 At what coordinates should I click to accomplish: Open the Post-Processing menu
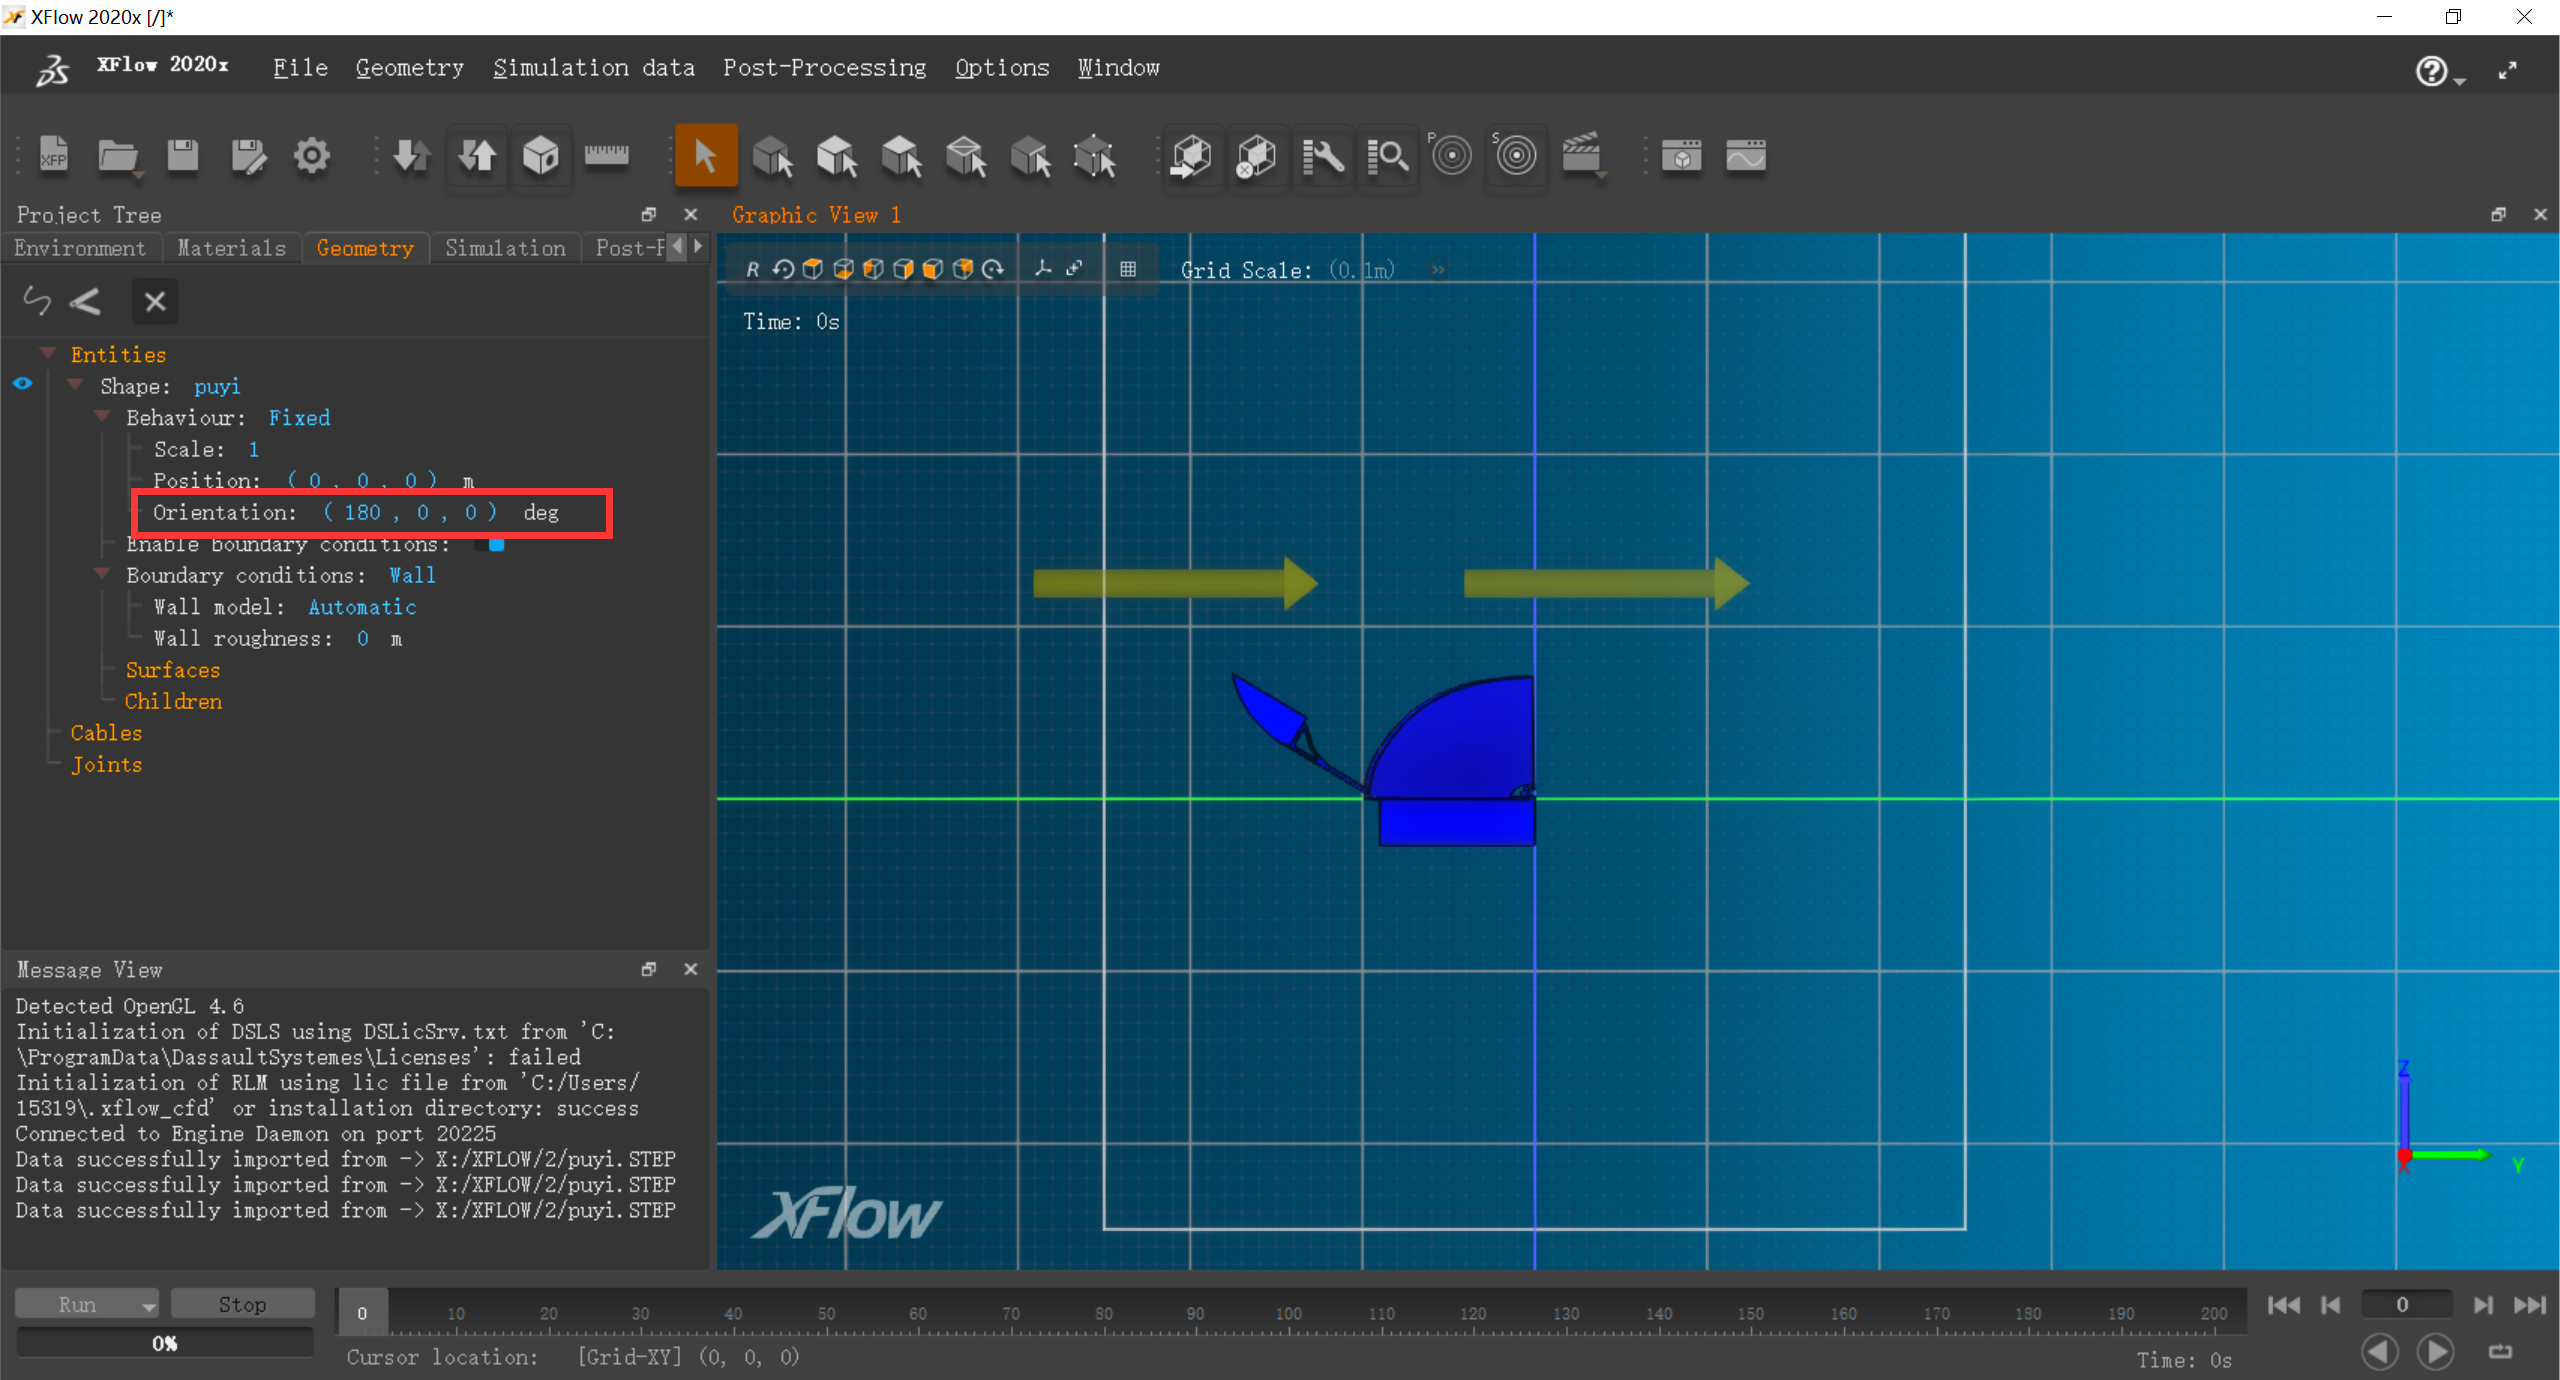tap(823, 67)
